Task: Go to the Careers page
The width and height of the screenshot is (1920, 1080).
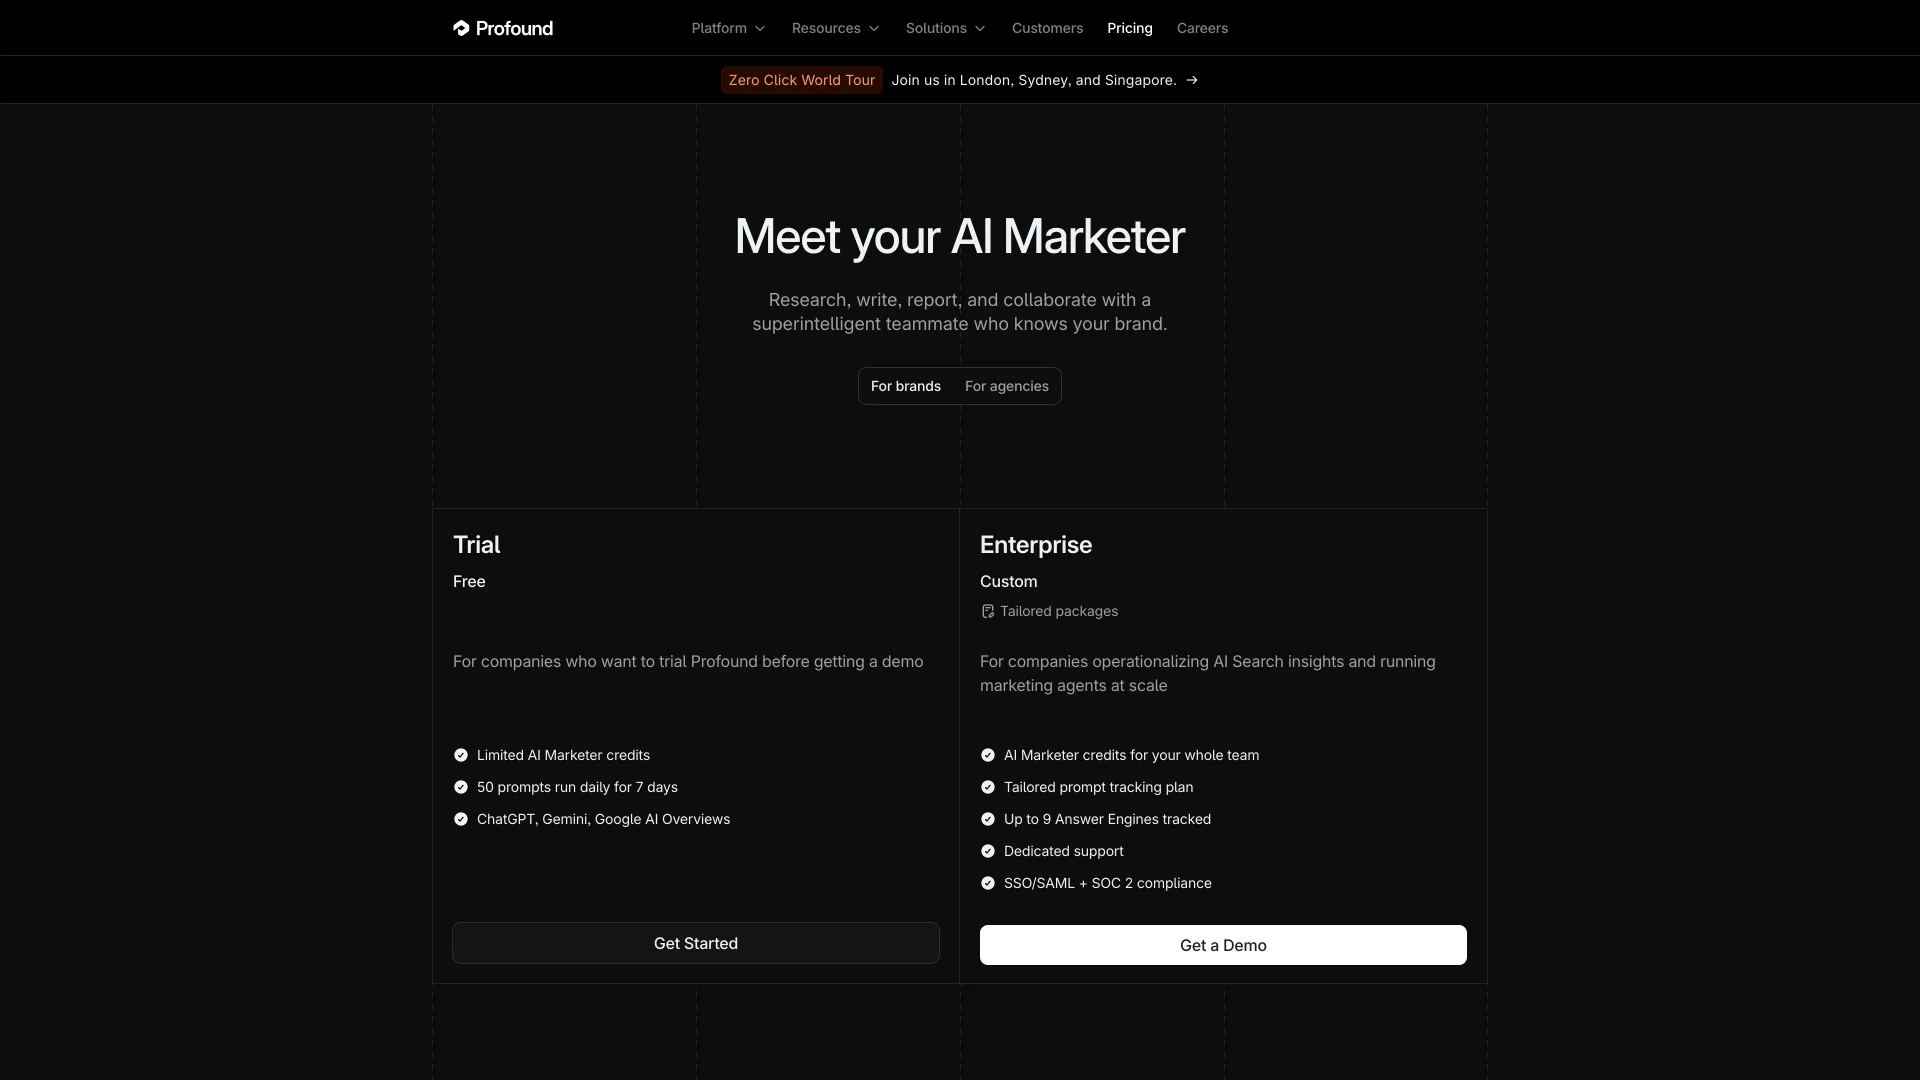Action: (1202, 28)
